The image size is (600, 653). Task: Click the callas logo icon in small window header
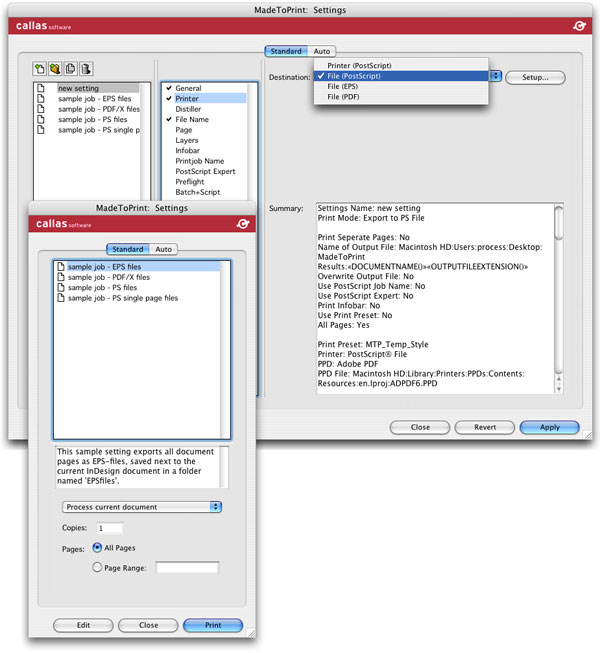pyautogui.click(x=243, y=224)
